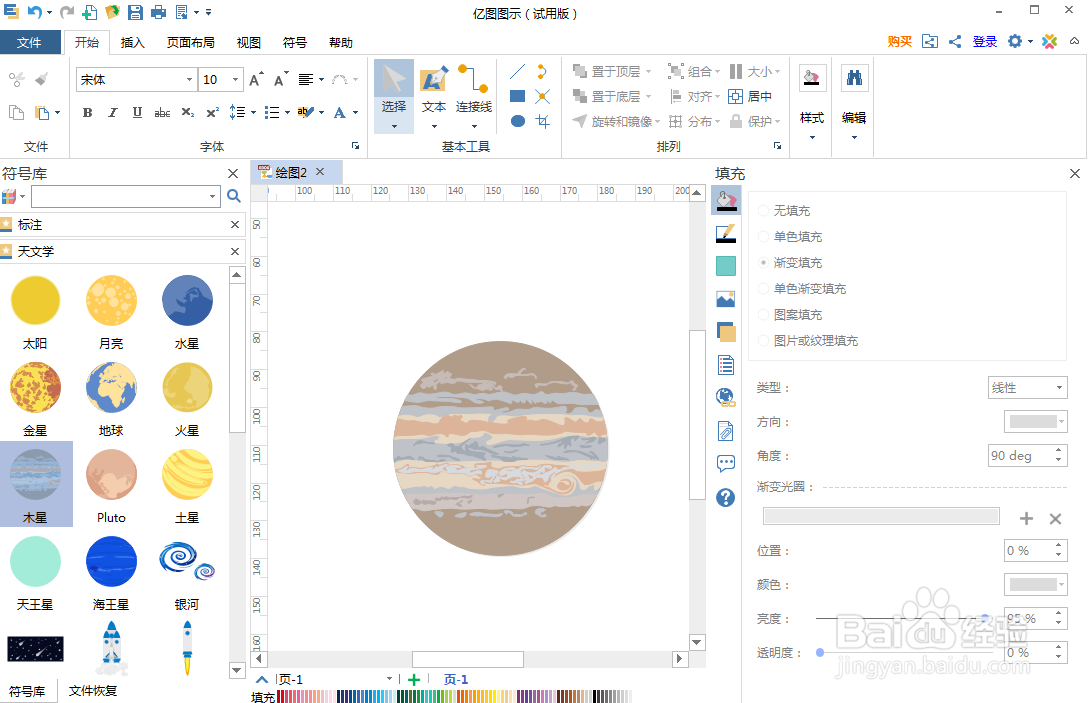Add a new page with green plus
Screen dimensions: 1089x703
coord(414,679)
